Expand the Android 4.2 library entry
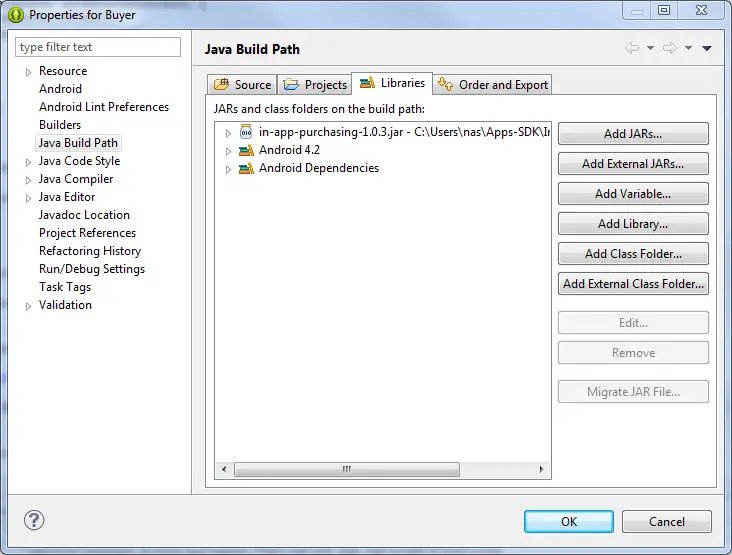 (x=228, y=151)
